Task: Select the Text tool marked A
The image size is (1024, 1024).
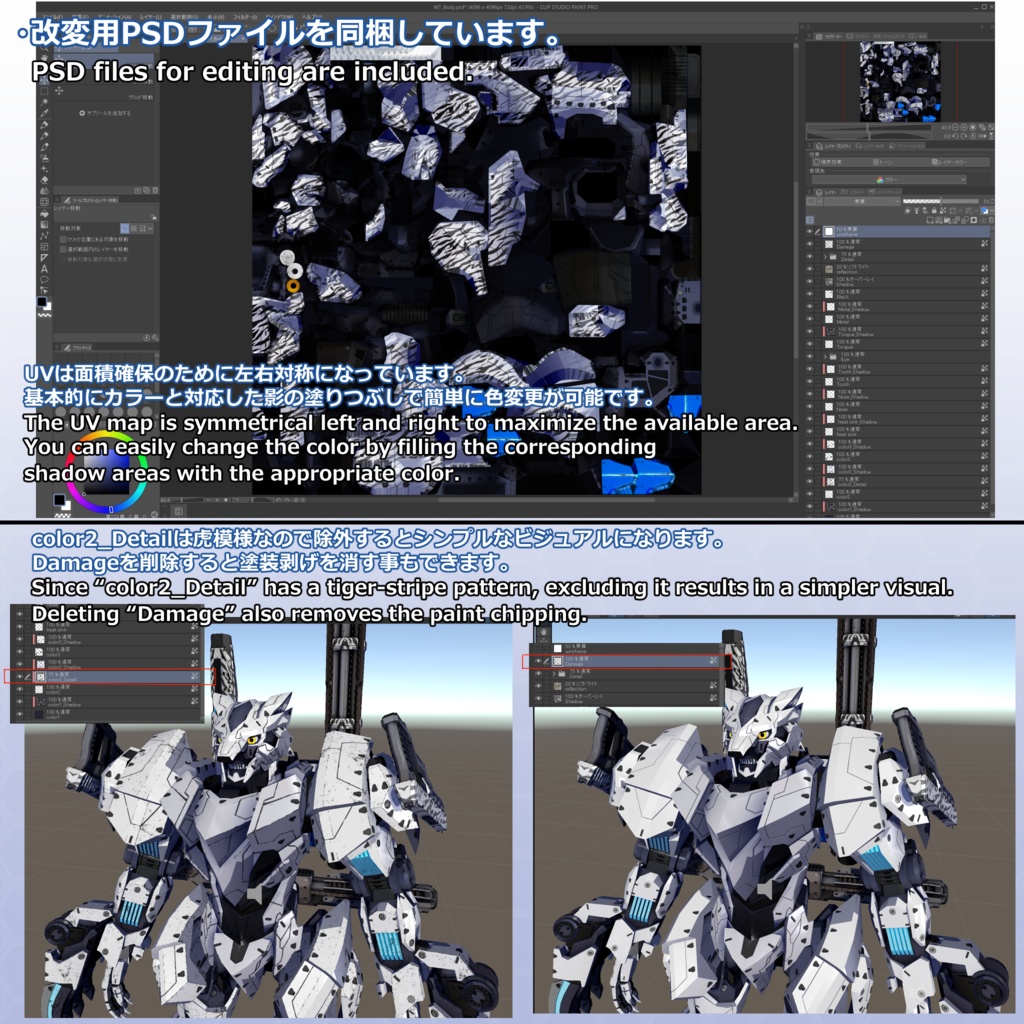Action: click(x=44, y=268)
